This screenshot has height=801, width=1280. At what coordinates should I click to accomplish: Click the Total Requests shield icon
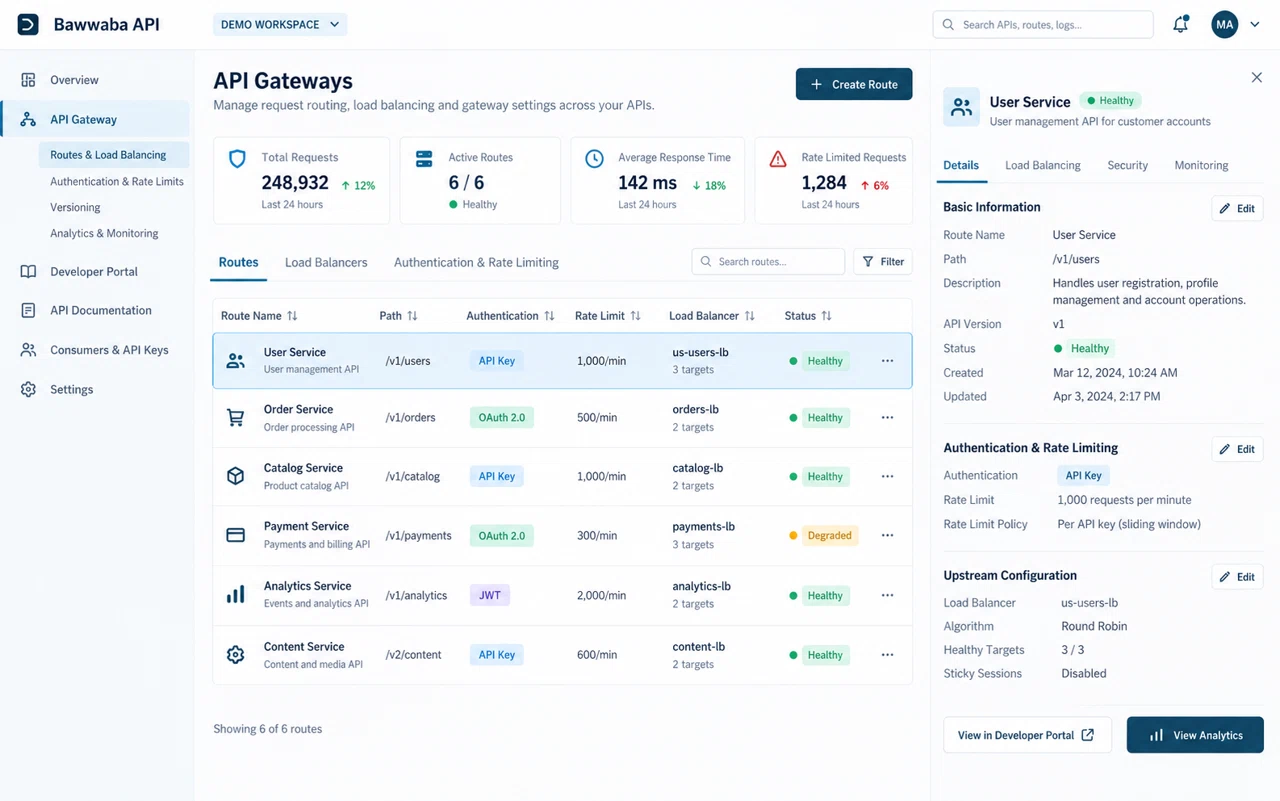[x=237, y=159]
